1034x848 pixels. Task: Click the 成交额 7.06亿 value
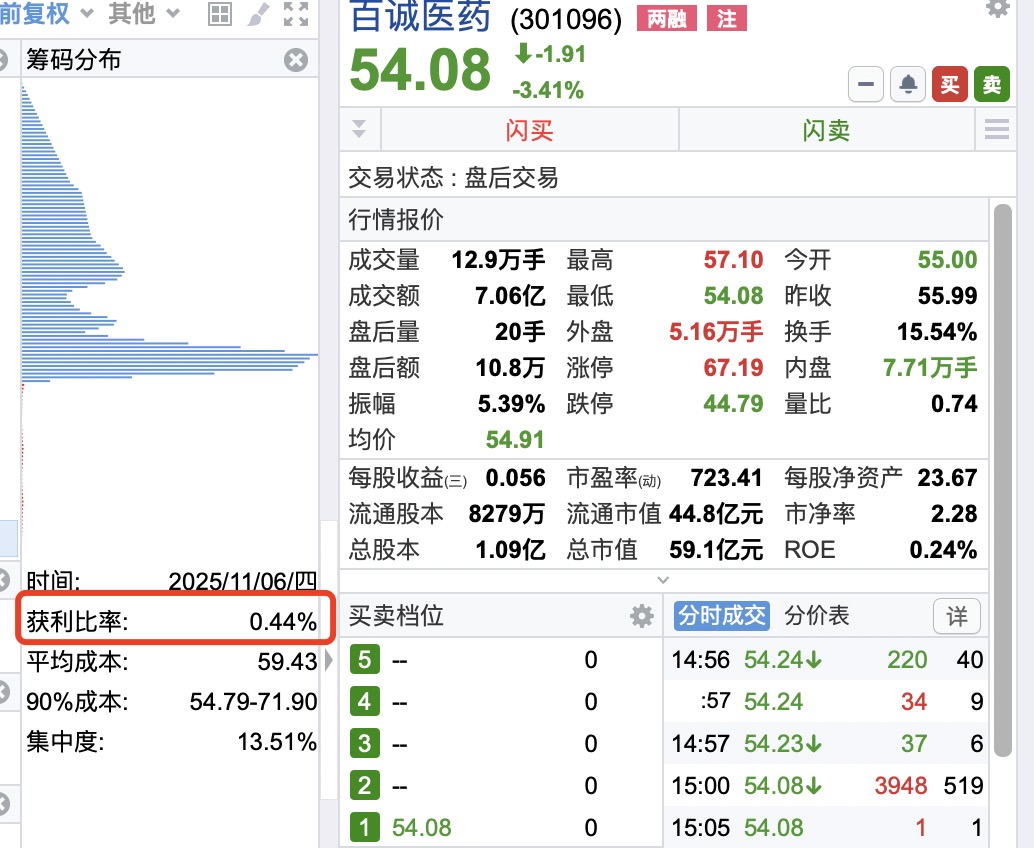pos(510,296)
